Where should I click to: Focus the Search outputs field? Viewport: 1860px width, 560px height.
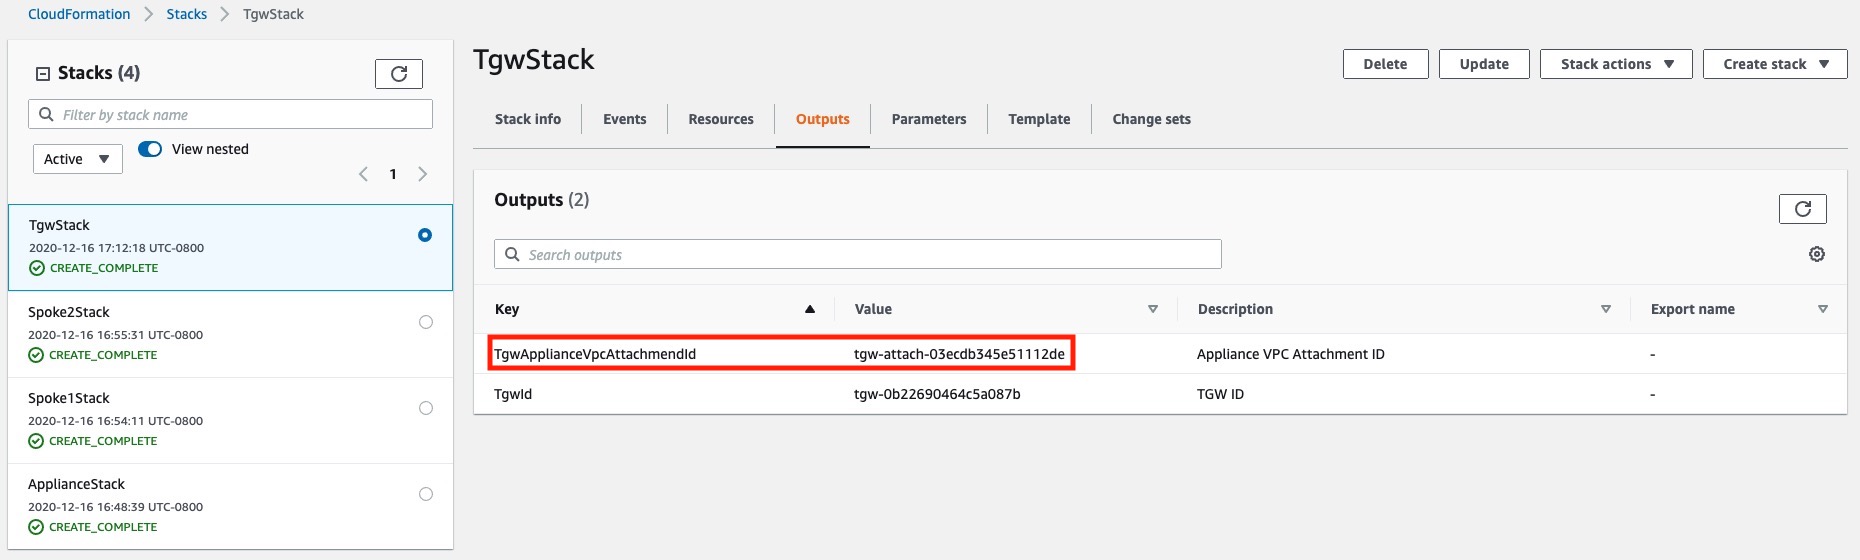point(858,255)
